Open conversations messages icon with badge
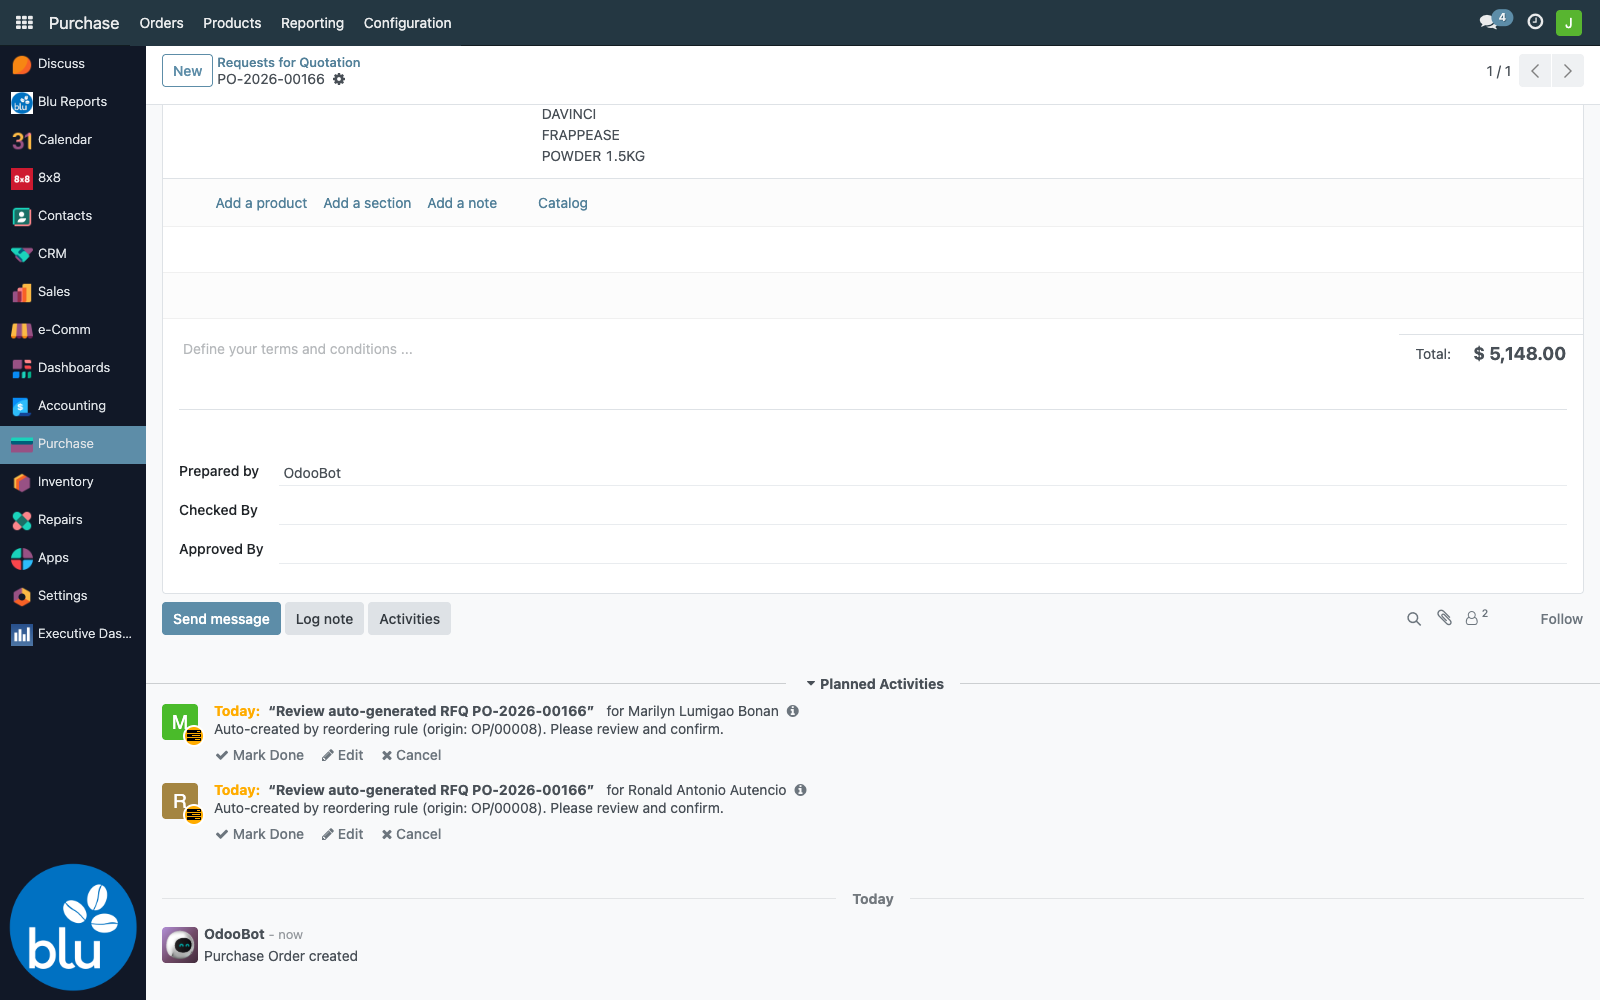1600x1000 pixels. click(x=1494, y=21)
